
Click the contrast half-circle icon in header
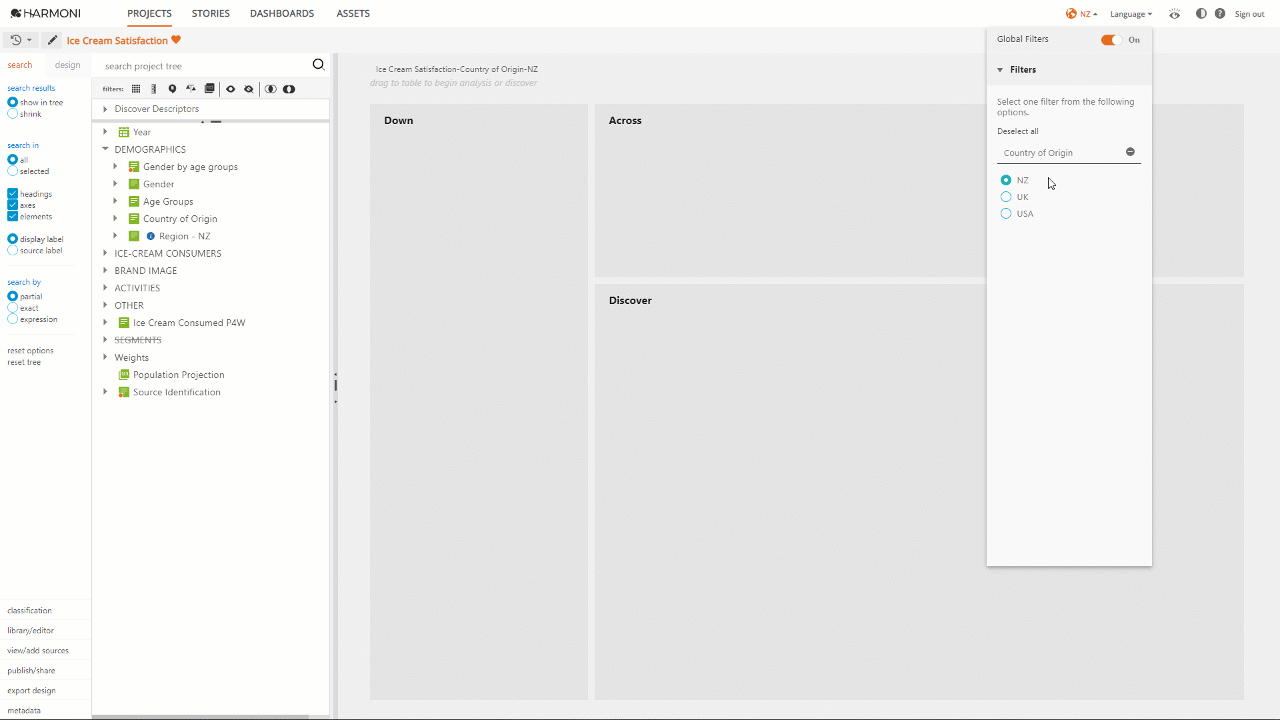(1201, 14)
